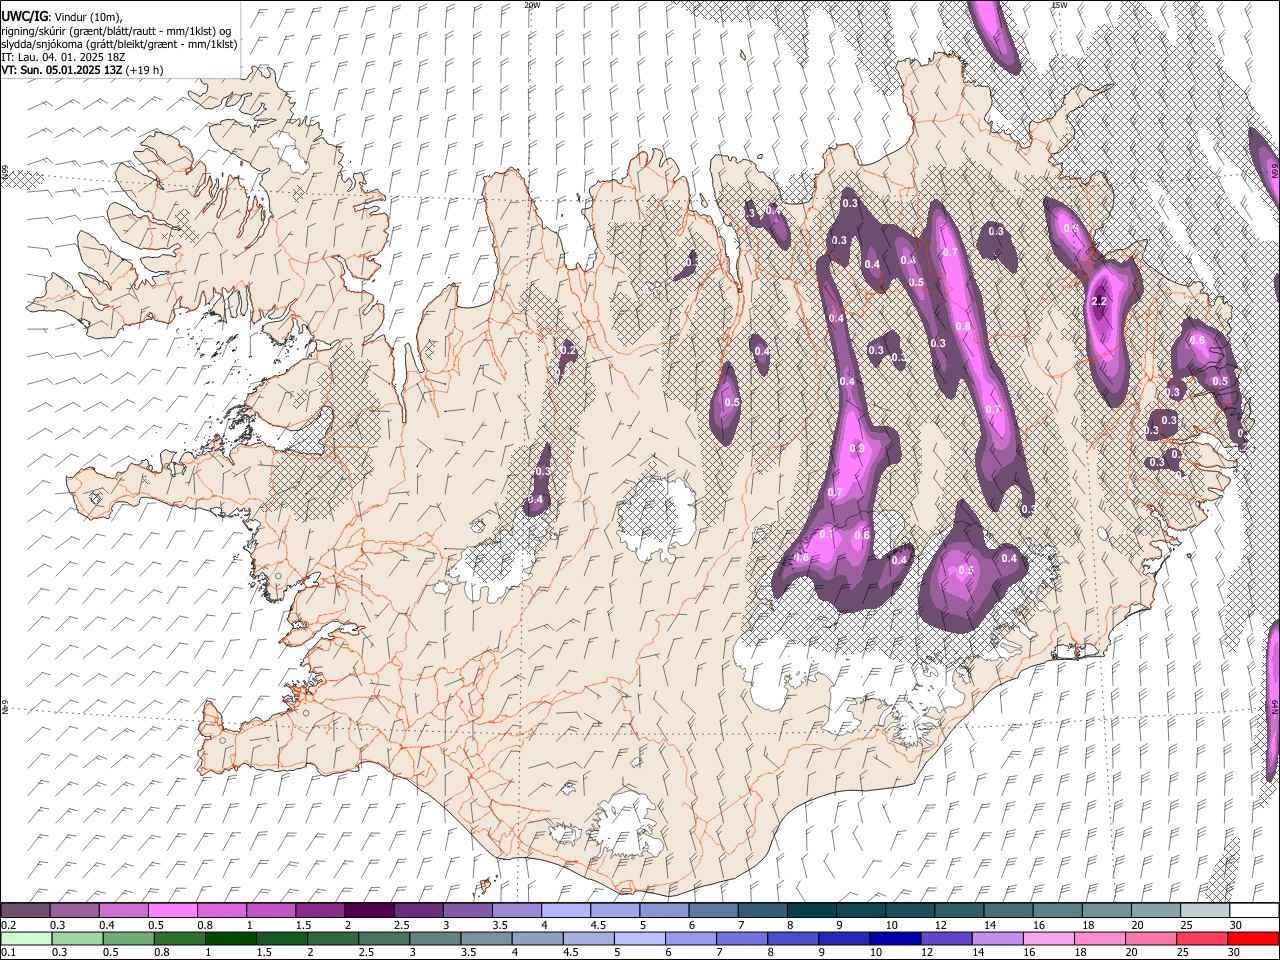Click the 15W longitude label
The width and height of the screenshot is (1280, 960).
point(1059,5)
